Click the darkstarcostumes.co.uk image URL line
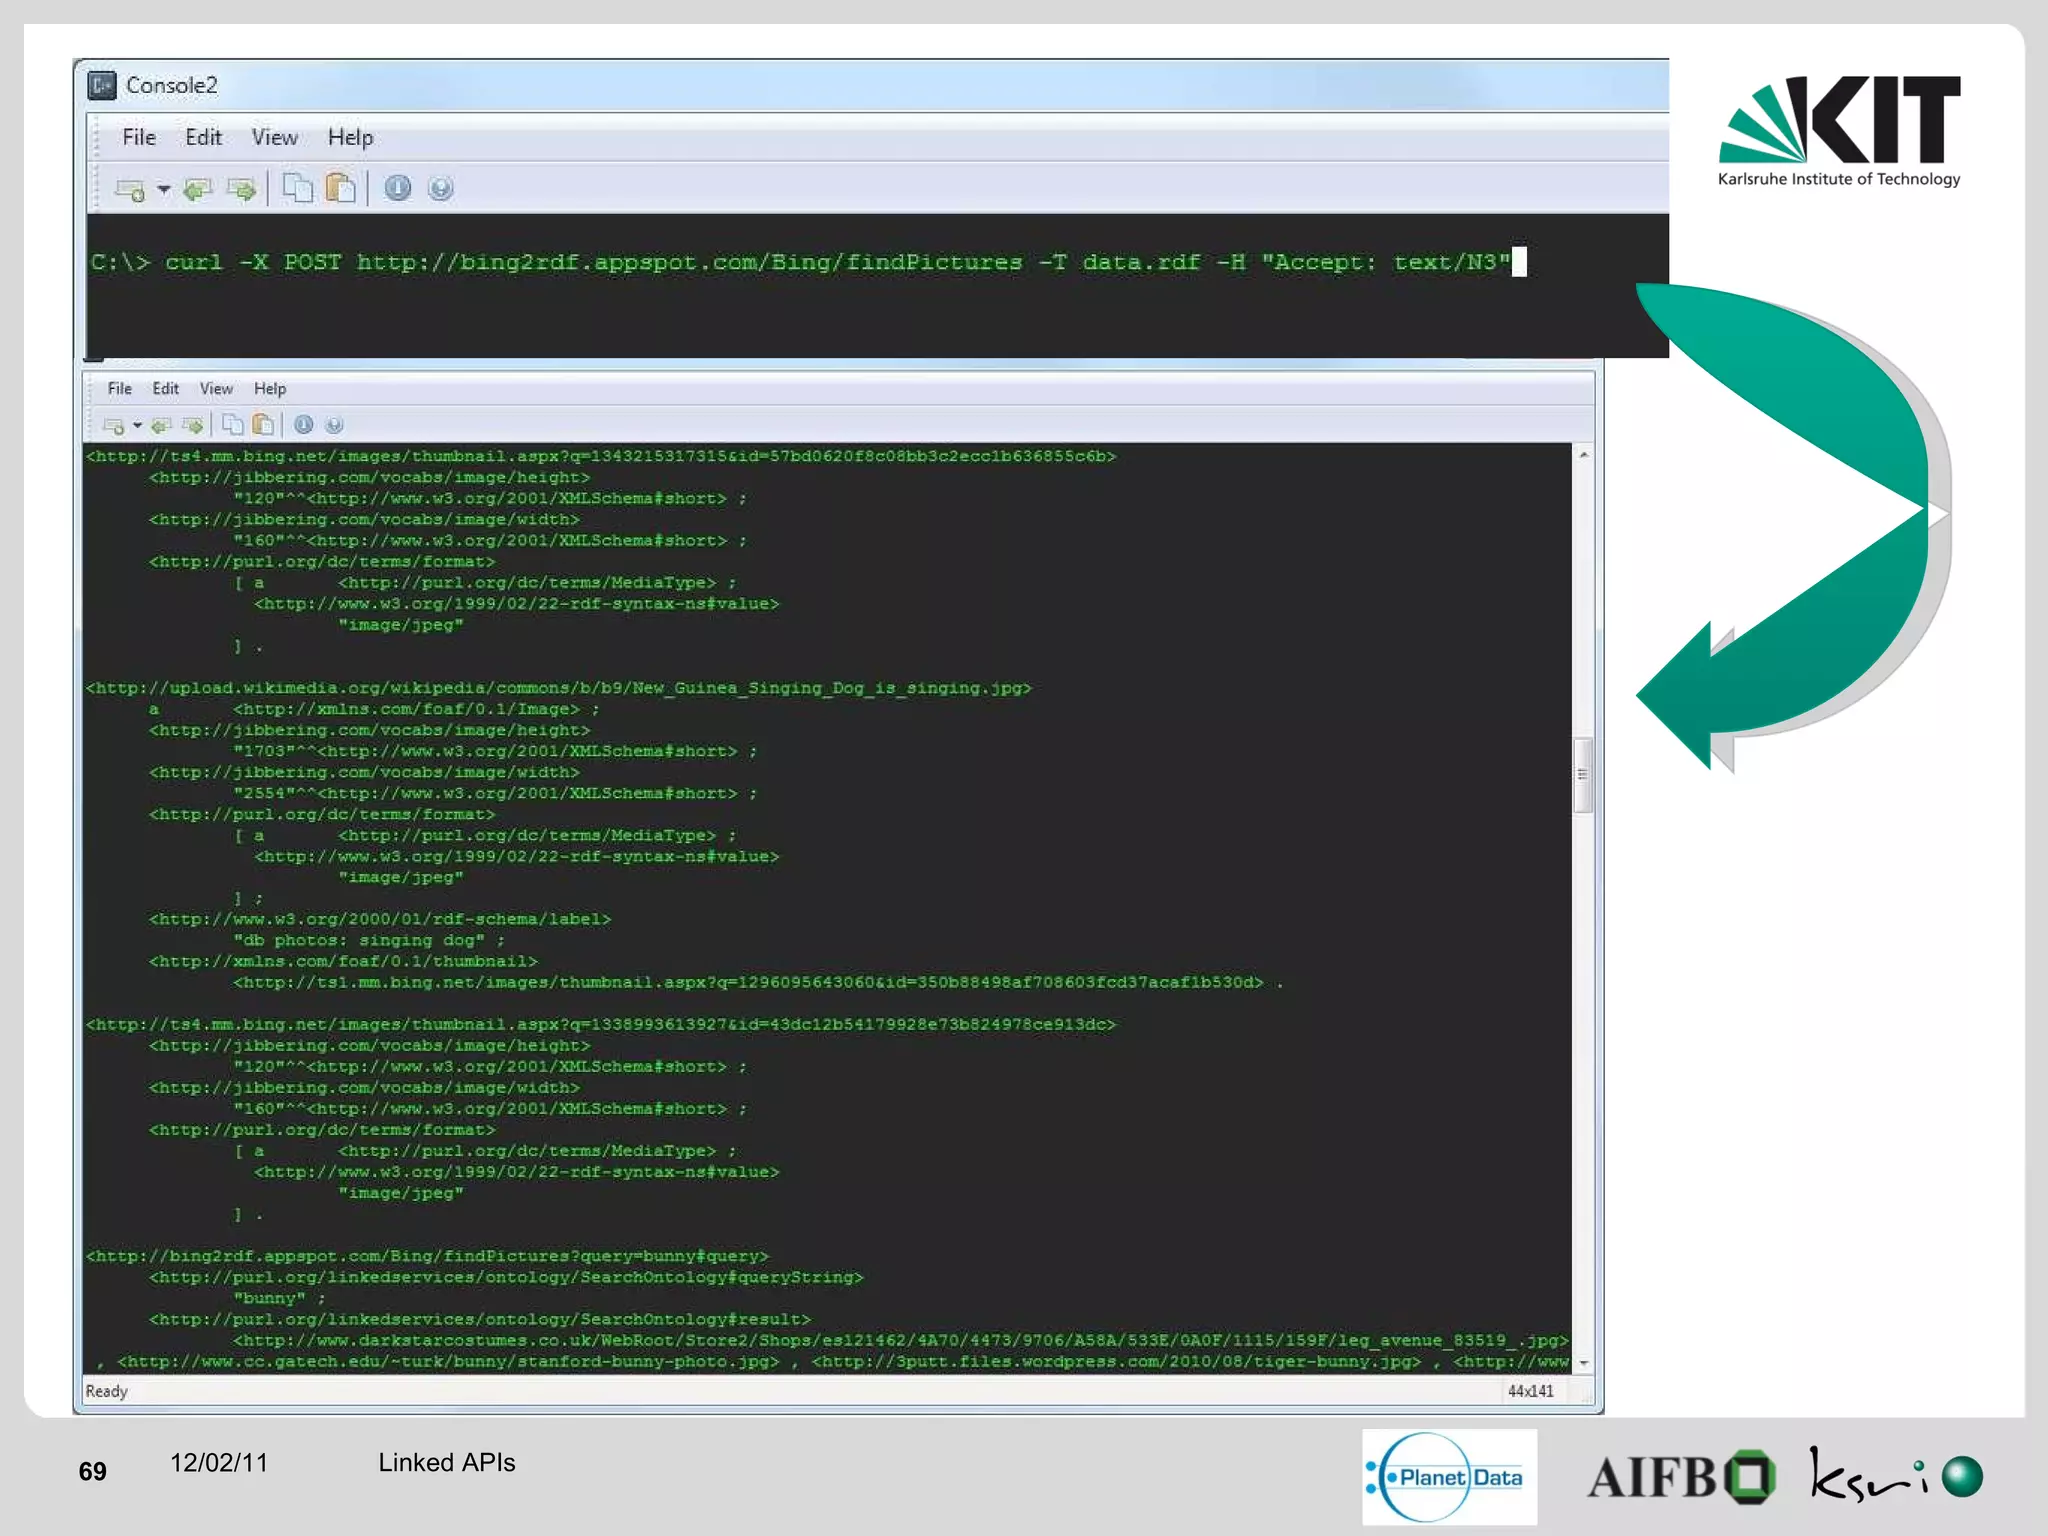2048x1536 pixels. pyautogui.click(x=901, y=1340)
